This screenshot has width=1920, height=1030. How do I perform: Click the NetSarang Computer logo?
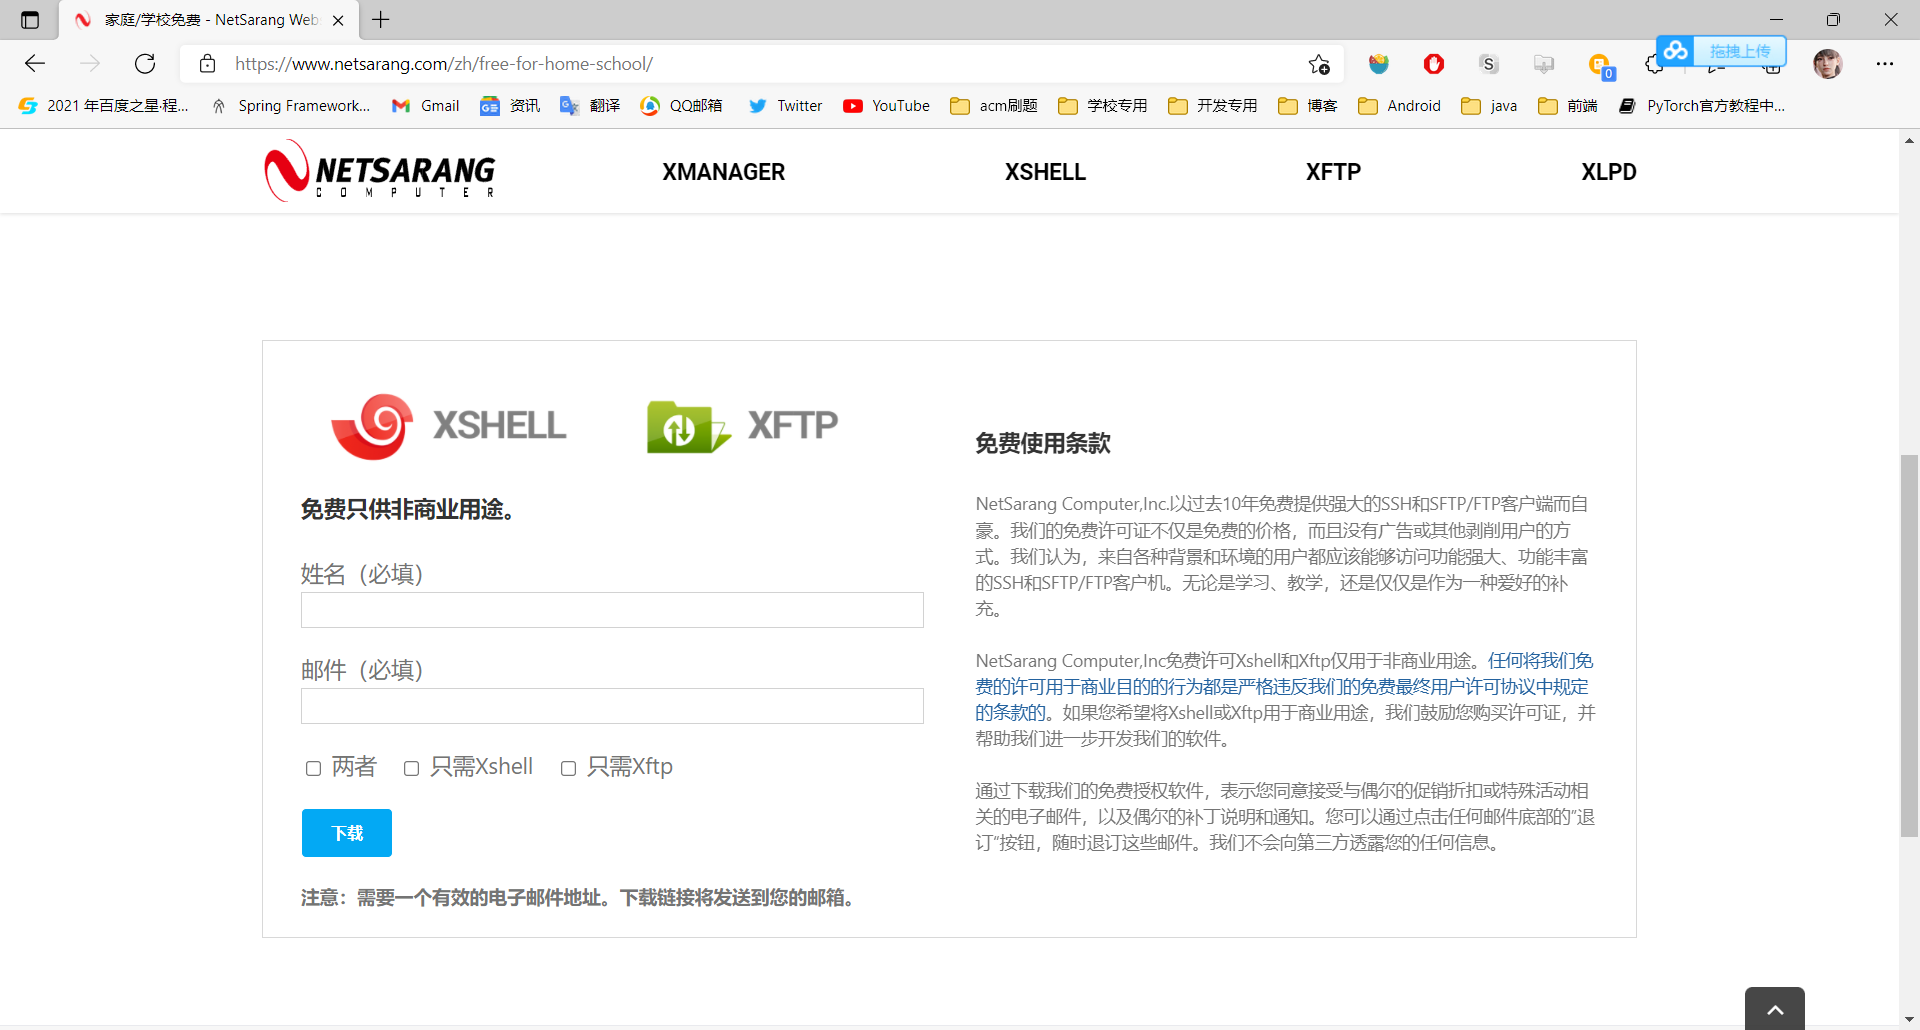[378, 170]
